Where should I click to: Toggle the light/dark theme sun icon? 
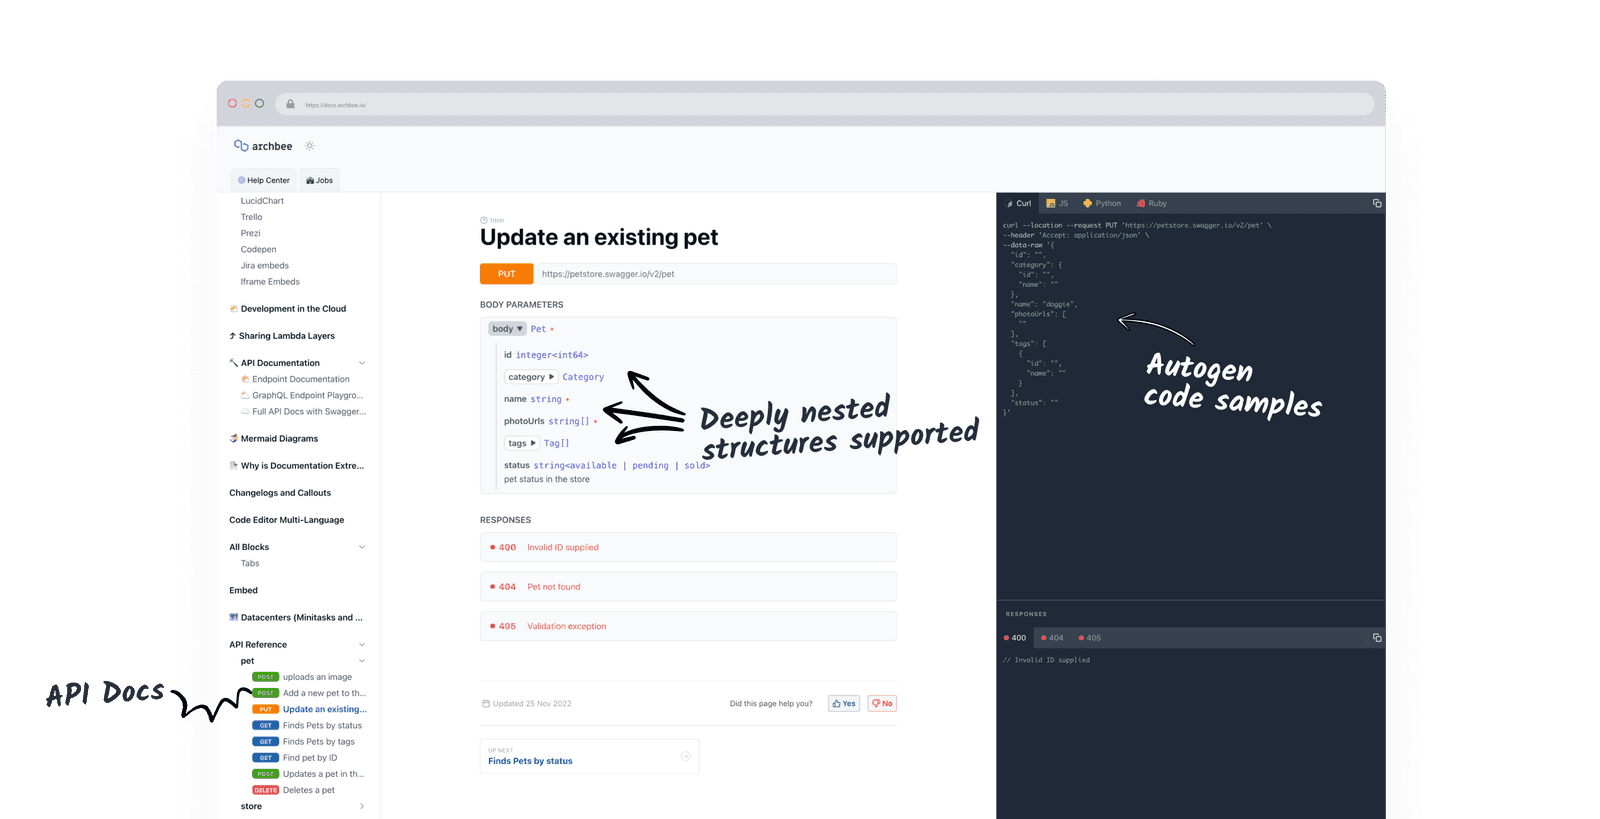pyautogui.click(x=310, y=146)
